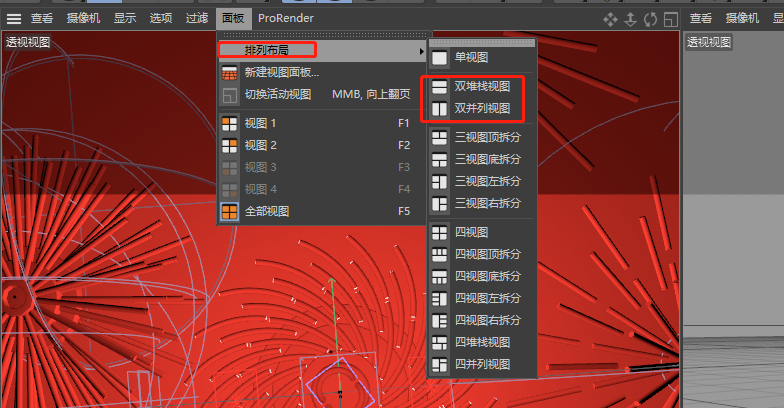
Task: Open the 摄像机 menu in left viewport
Action: (84, 18)
